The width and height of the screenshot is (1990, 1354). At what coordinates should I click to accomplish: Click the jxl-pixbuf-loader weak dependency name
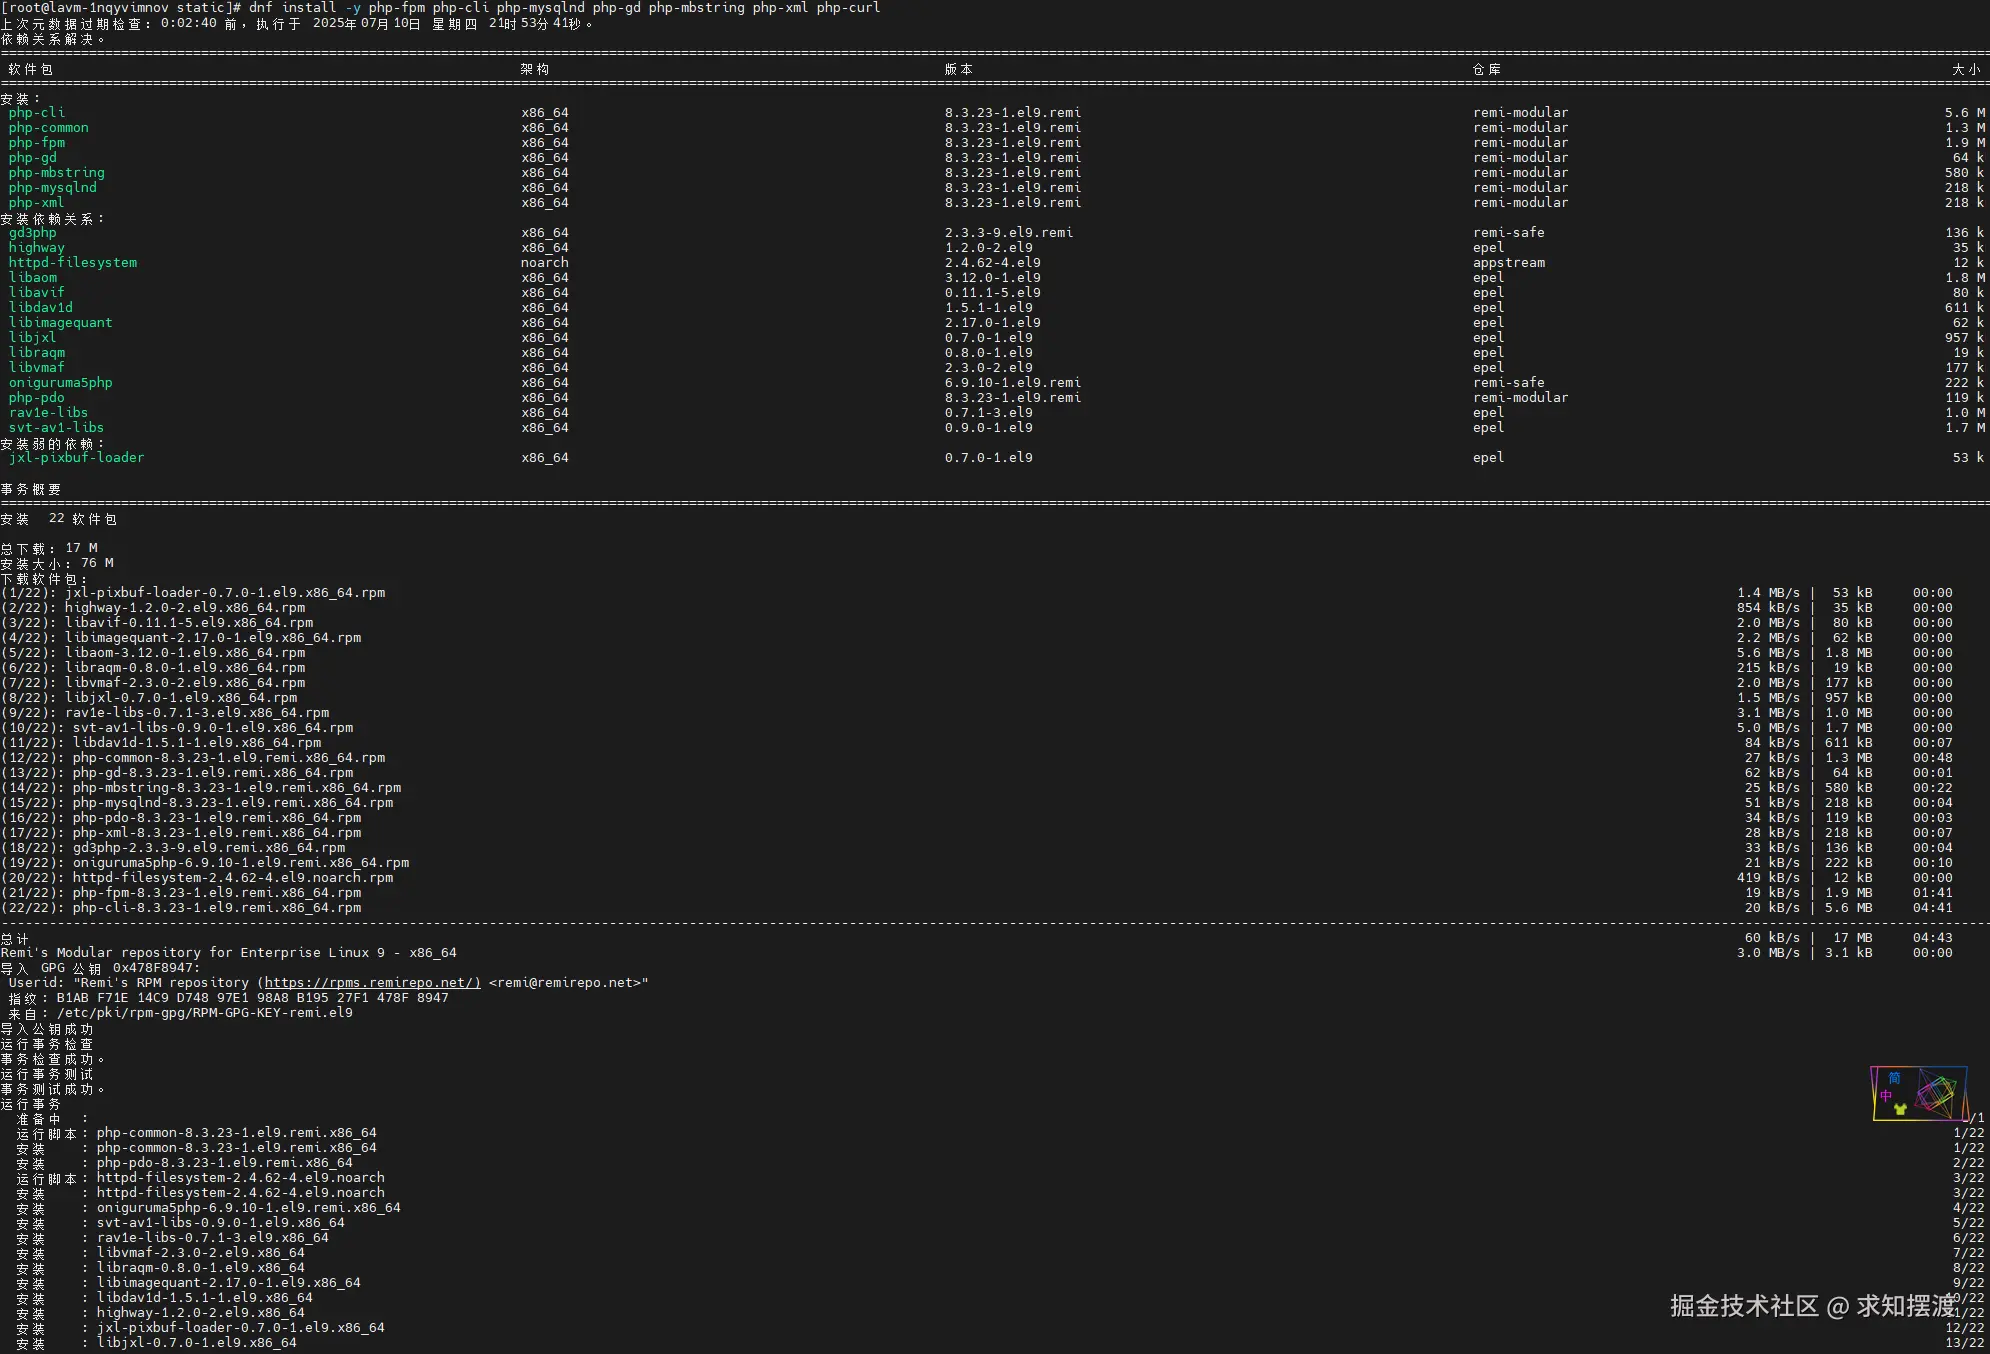76,458
